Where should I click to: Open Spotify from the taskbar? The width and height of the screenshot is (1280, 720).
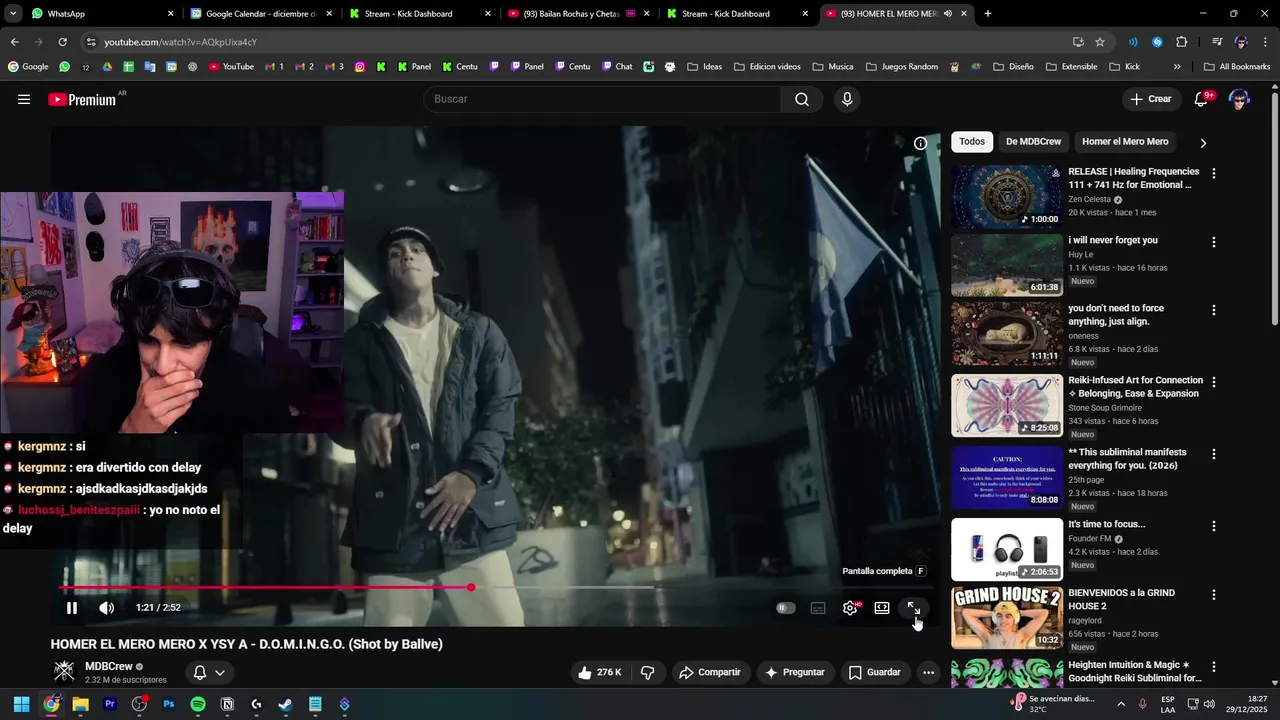(198, 704)
